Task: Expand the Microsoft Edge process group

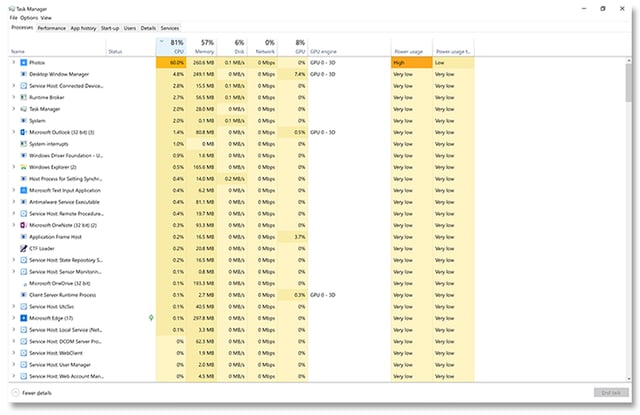Action: click(13, 318)
